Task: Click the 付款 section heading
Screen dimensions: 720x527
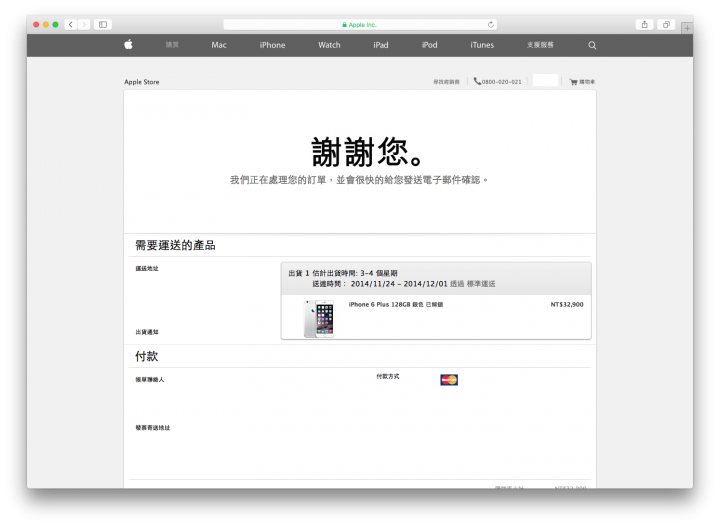Action: (146, 356)
